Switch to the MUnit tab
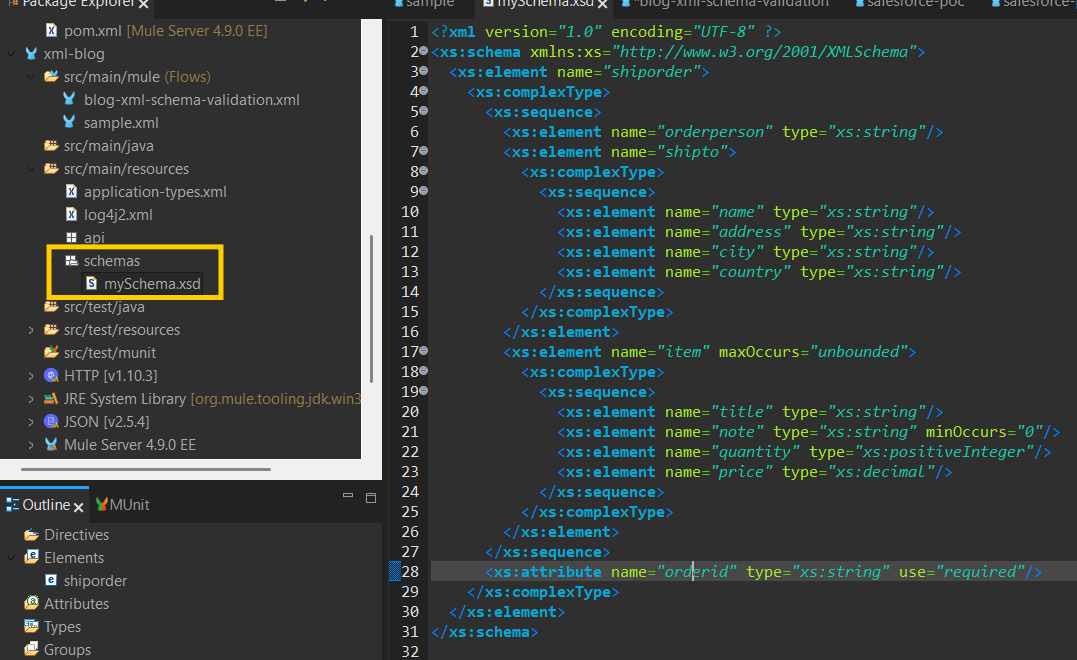 122,505
